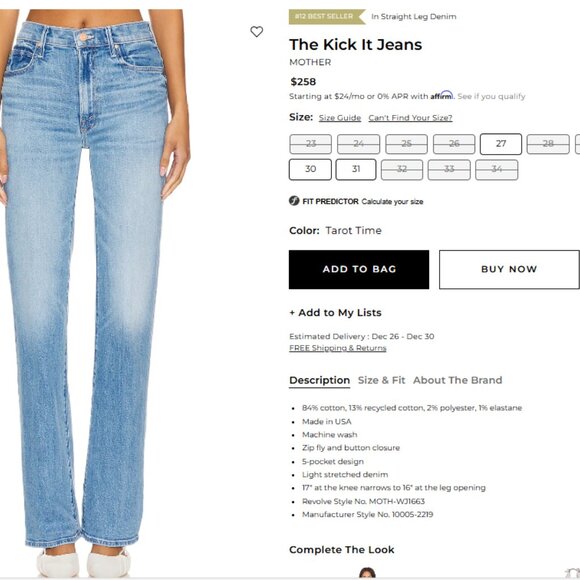The height and width of the screenshot is (580, 580).
Task: Switch to About The Brand tab
Action: click(x=458, y=380)
